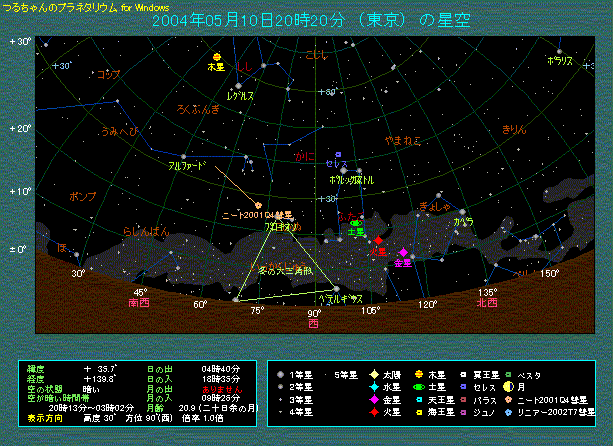The height and width of the screenshot is (446, 613).
Task: Select the green Saturn (土星) marker on the sky map
Action: pyautogui.click(x=353, y=222)
